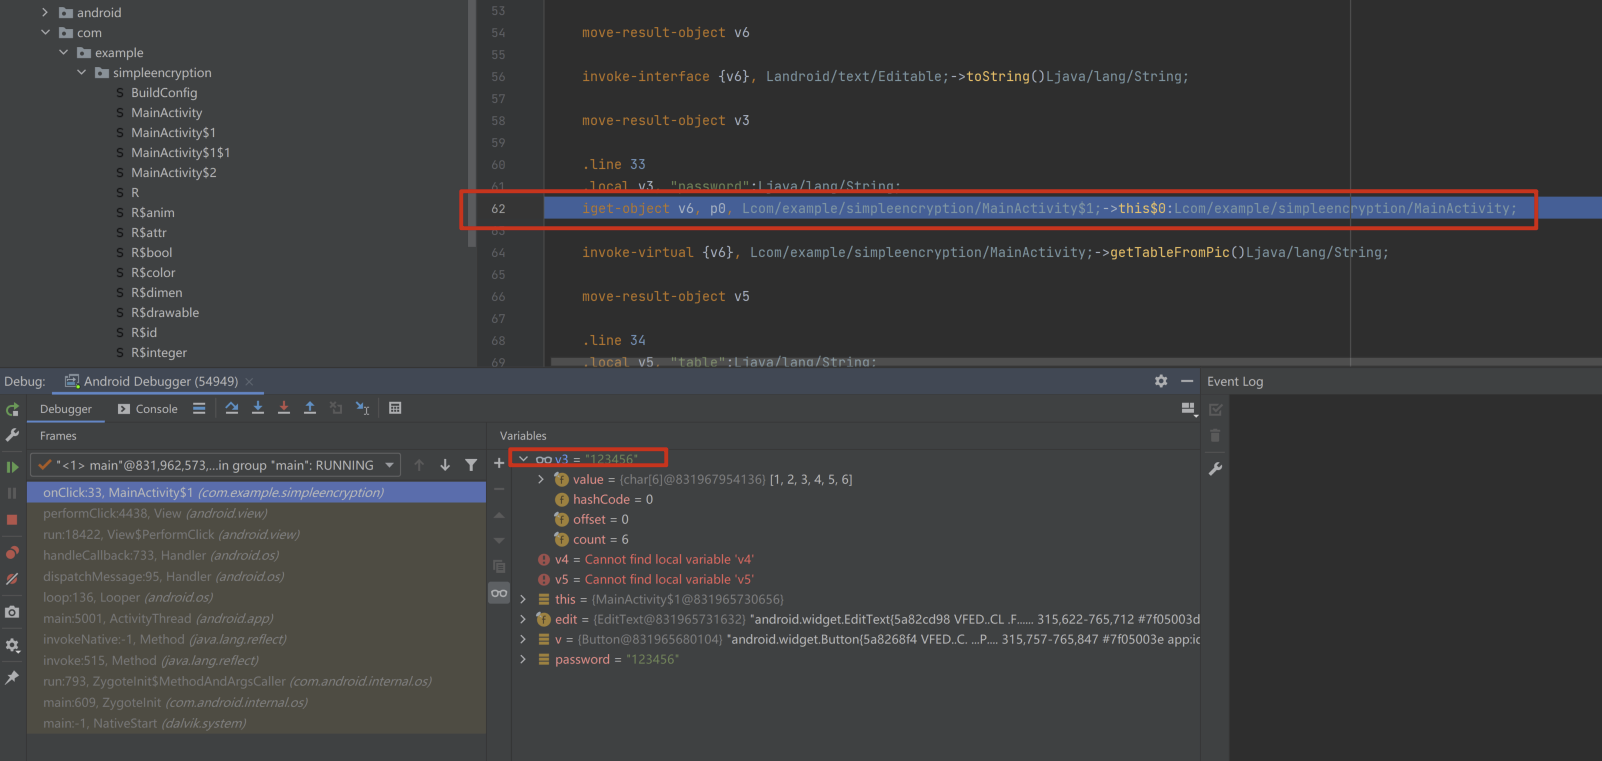Image resolution: width=1602 pixels, height=761 pixels.
Task: Open Event Log wrench settings
Action: (x=1216, y=468)
